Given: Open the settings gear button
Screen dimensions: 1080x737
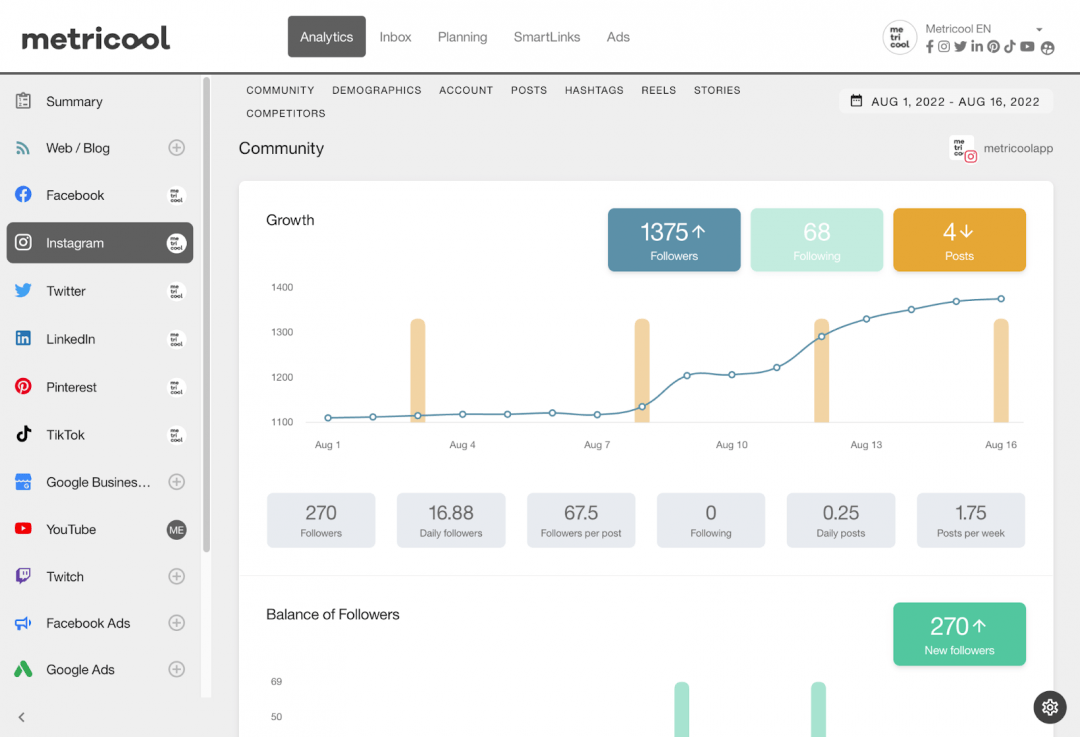Looking at the screenshot, I should 1049,707.
